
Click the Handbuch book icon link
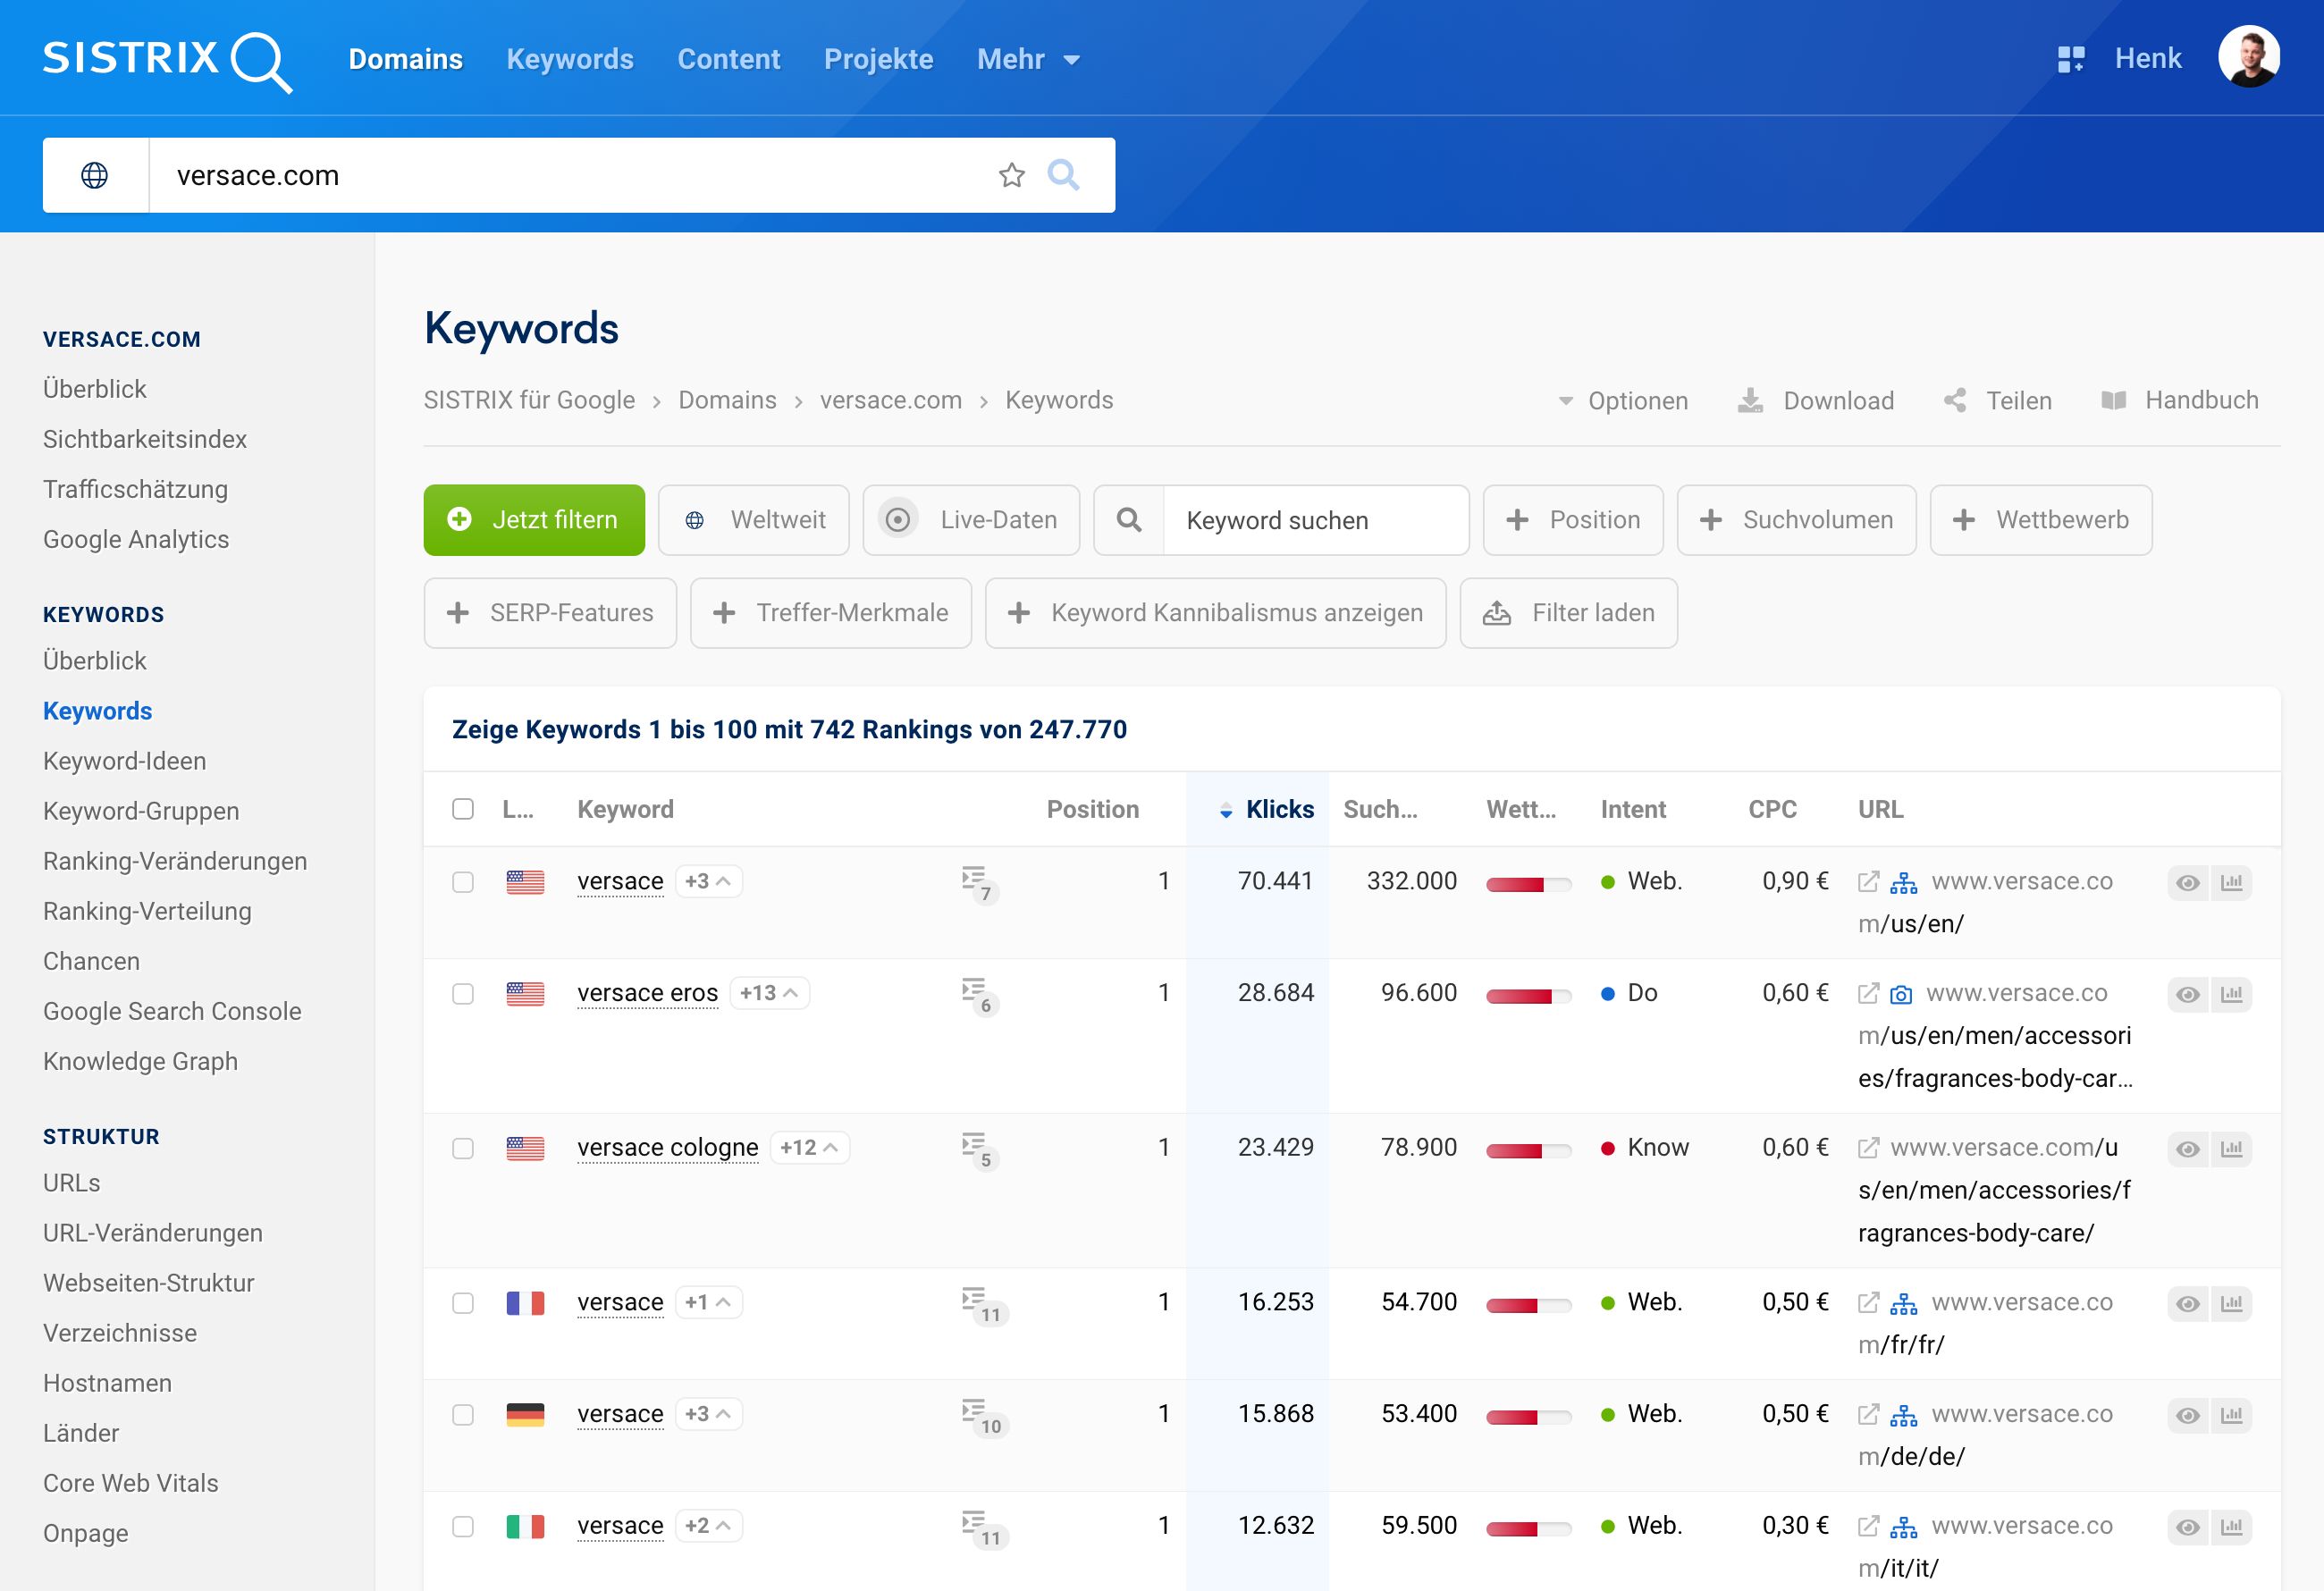pos(2179,400)
